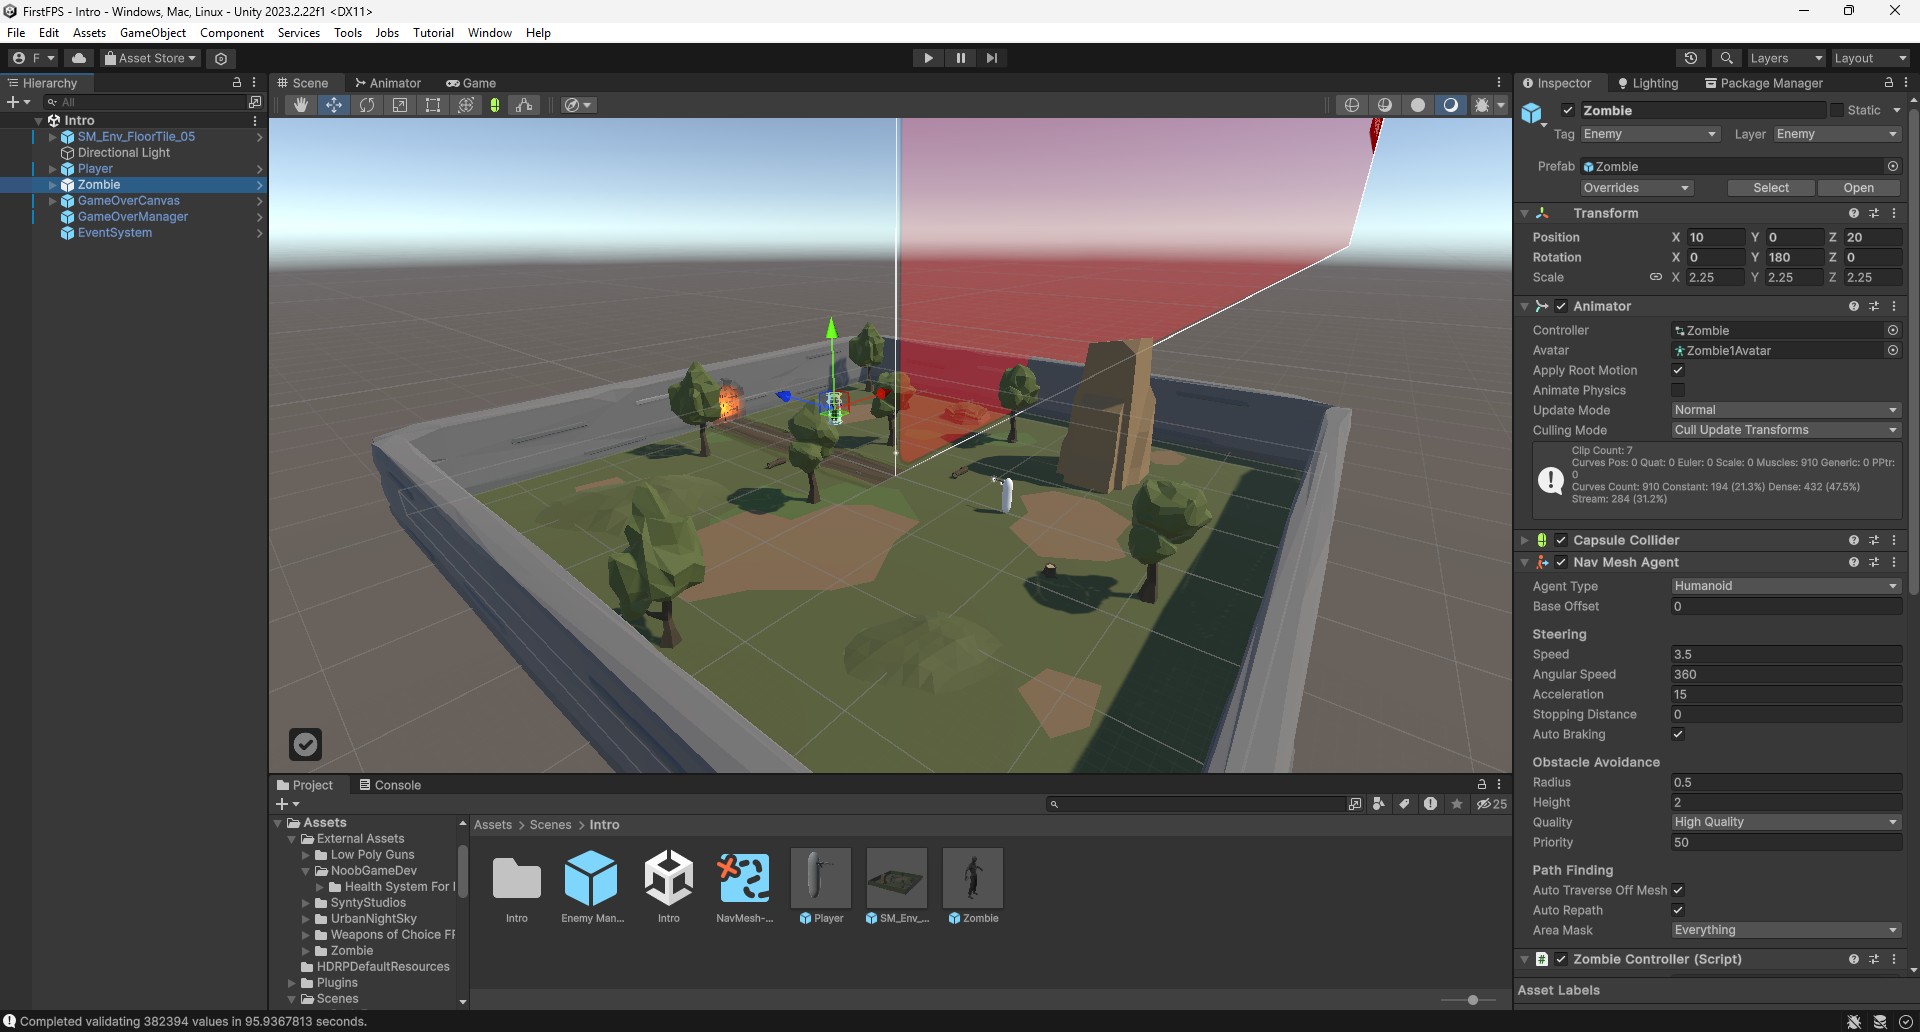Click the Project icon size slider handle
Viewport: 1920px width, 1032px height.
pyautogui.click(x=1472, y=1000)
